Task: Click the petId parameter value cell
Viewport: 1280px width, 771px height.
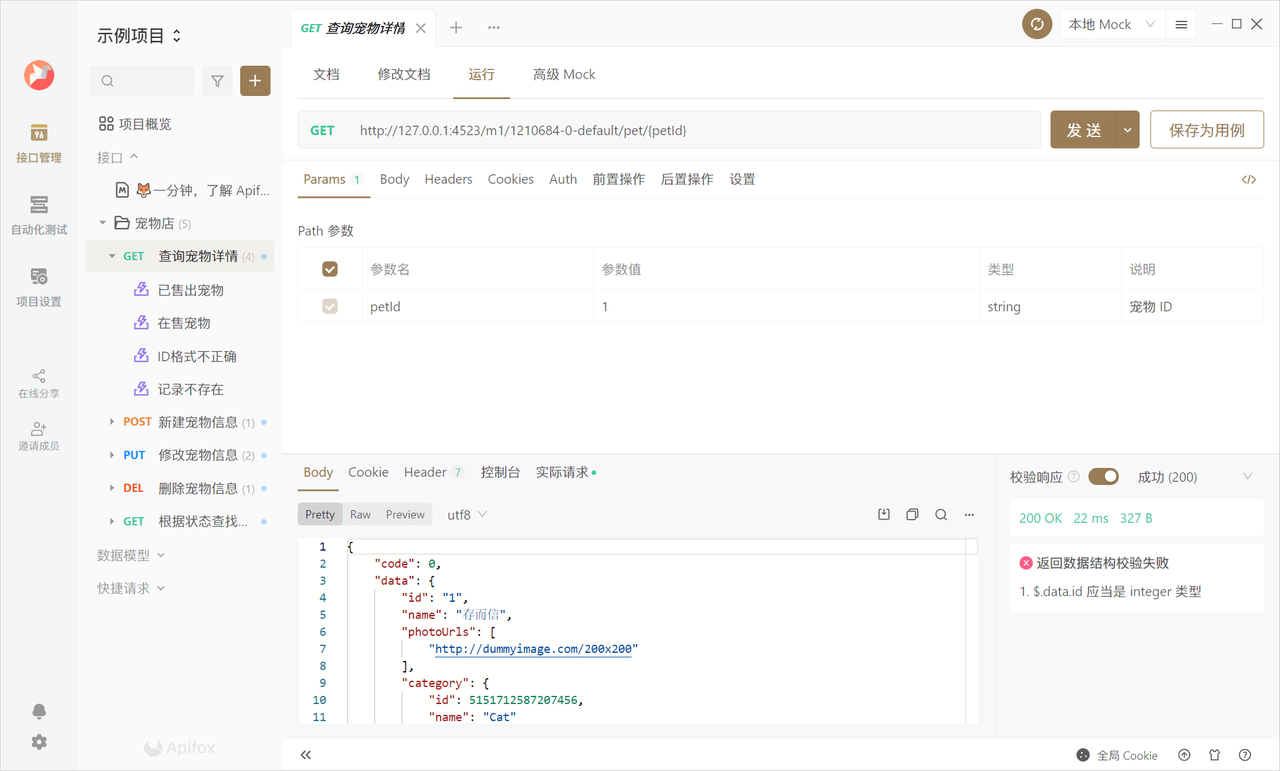Action: coord(786,307)
